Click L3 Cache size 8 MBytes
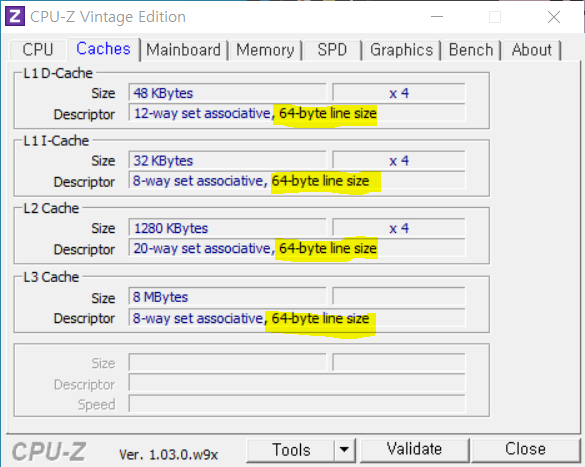Image resolution: width=585 pixels, height=467 pixels. (x=228, y=297)
